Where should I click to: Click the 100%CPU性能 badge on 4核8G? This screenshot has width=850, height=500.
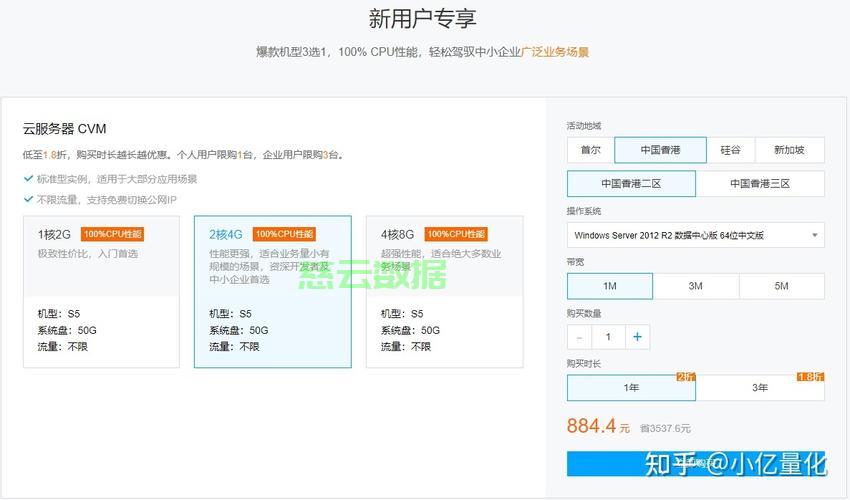(x=456, y=234)
